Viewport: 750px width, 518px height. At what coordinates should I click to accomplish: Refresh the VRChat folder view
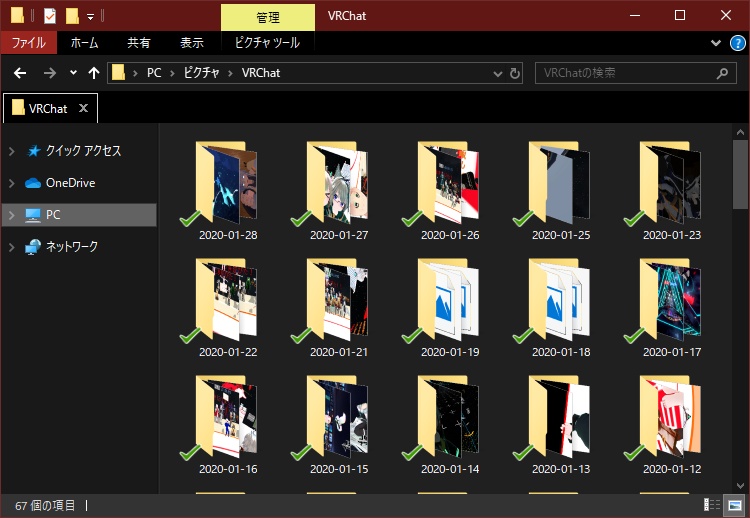pyautogui.click(x=515, y=73)
